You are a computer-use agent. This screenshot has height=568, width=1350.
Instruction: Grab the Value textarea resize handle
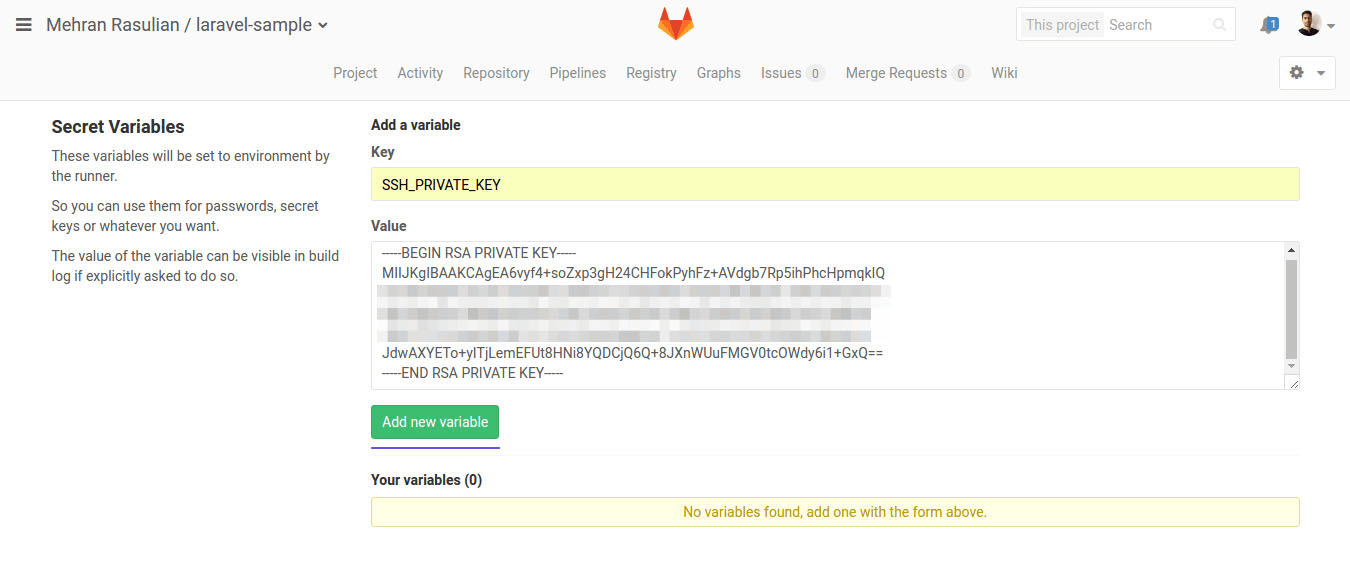click(x=1292, y=382)
